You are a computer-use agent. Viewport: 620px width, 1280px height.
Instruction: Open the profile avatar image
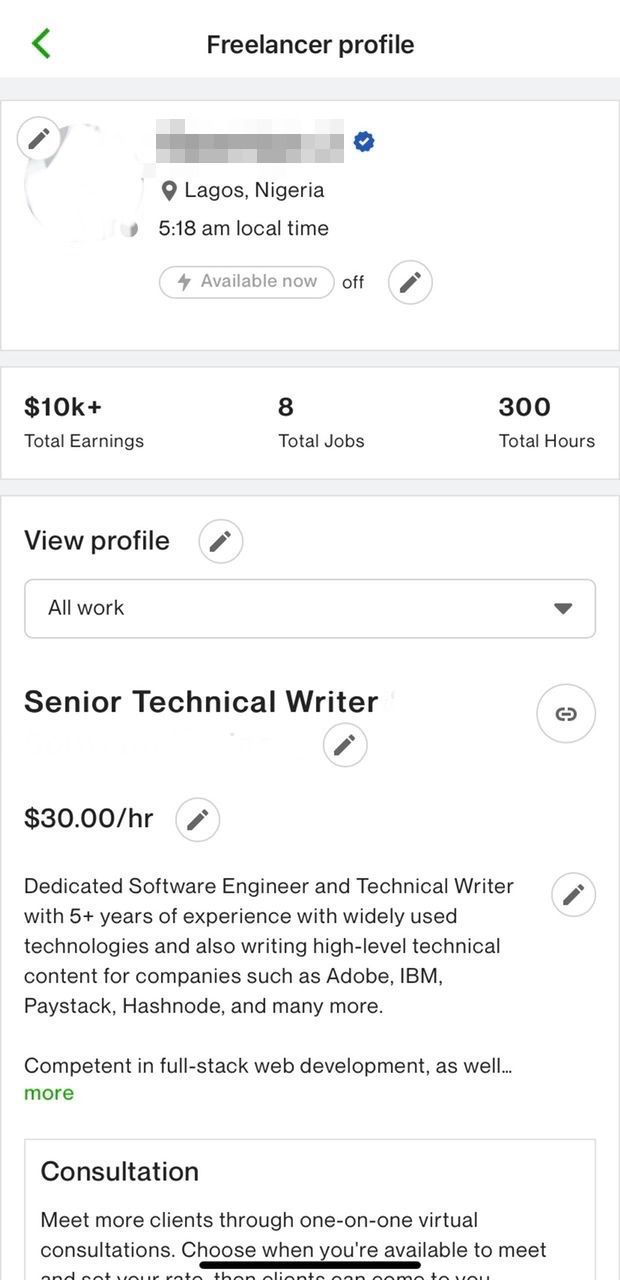82,184
